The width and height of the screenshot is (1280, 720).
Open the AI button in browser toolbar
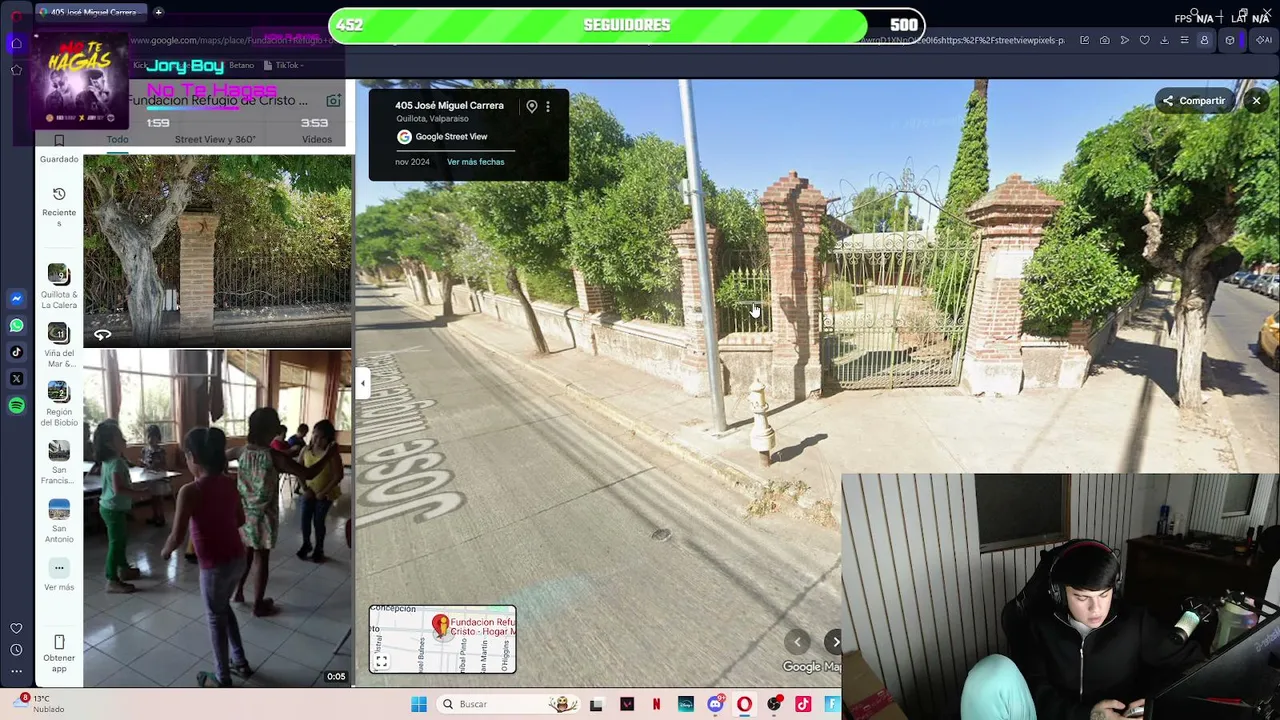tap(1264, 40)
